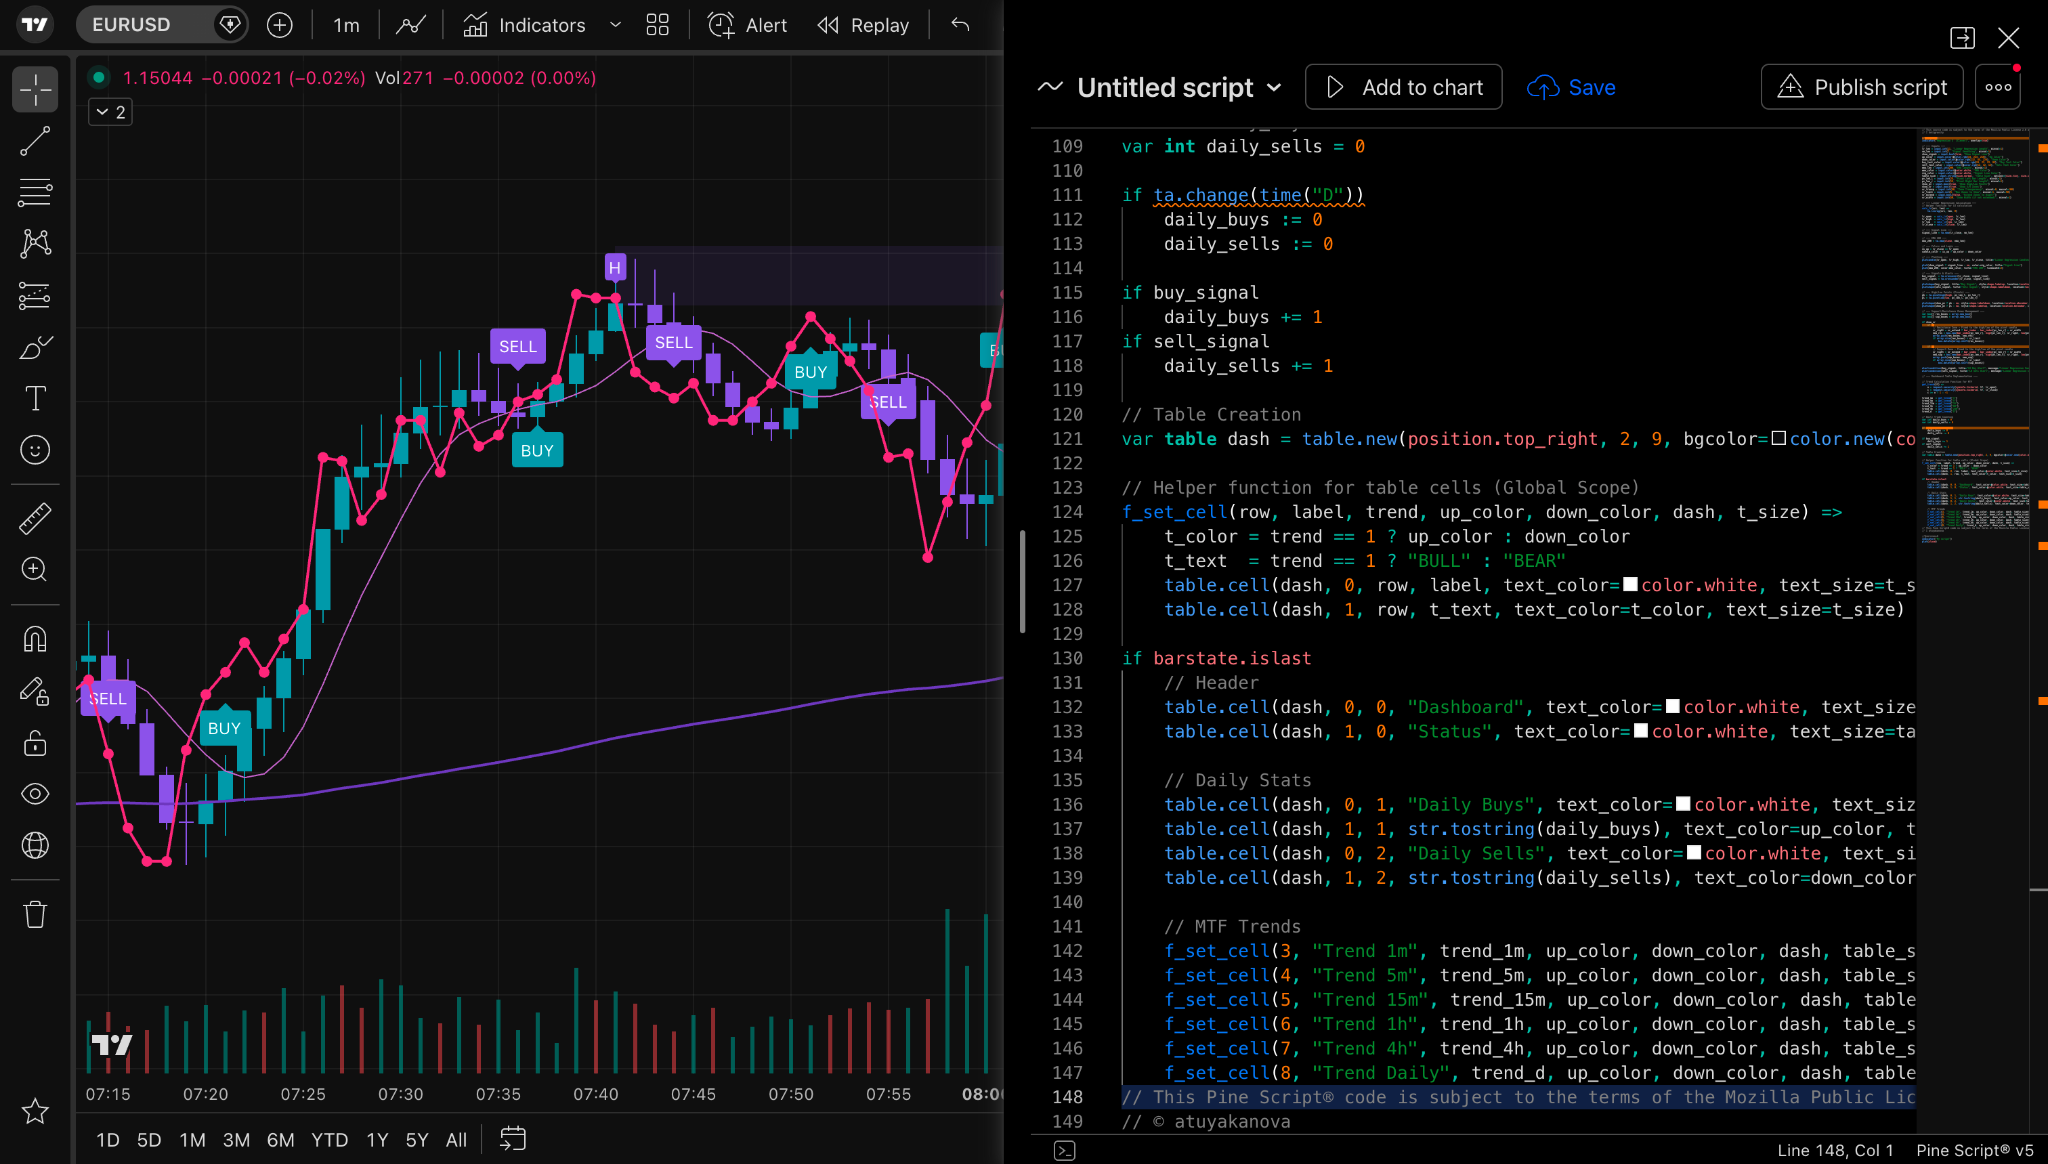Detach the Pine editor into new window
This screenshot has height=1164, width=2048.
[1962, 38]
